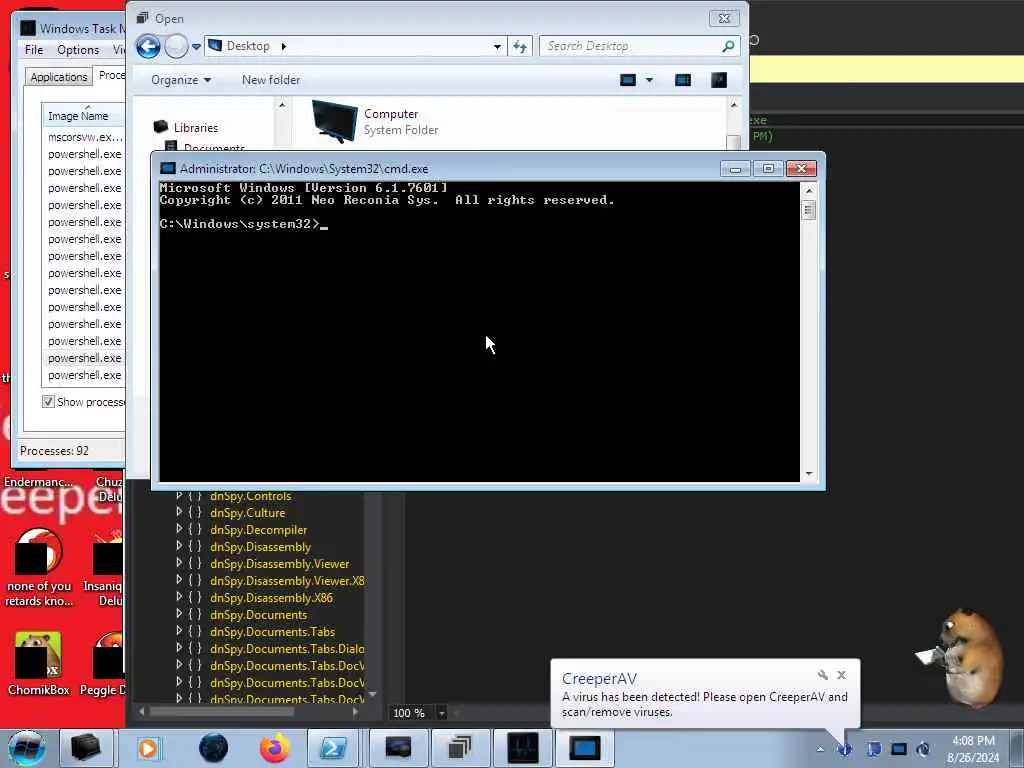
Task: Open the dark globe taskbar icon
Action: (214, 748)
